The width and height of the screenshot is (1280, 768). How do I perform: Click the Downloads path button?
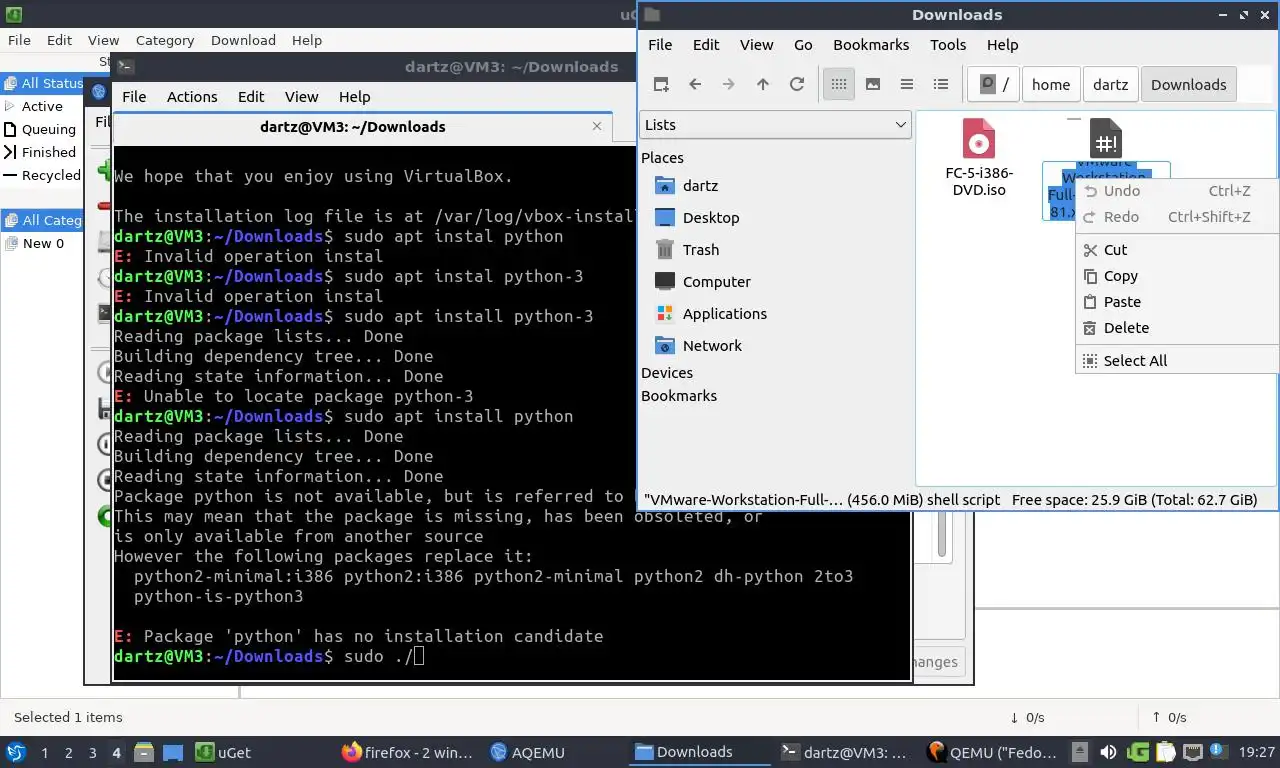(x=1188, y=84)
